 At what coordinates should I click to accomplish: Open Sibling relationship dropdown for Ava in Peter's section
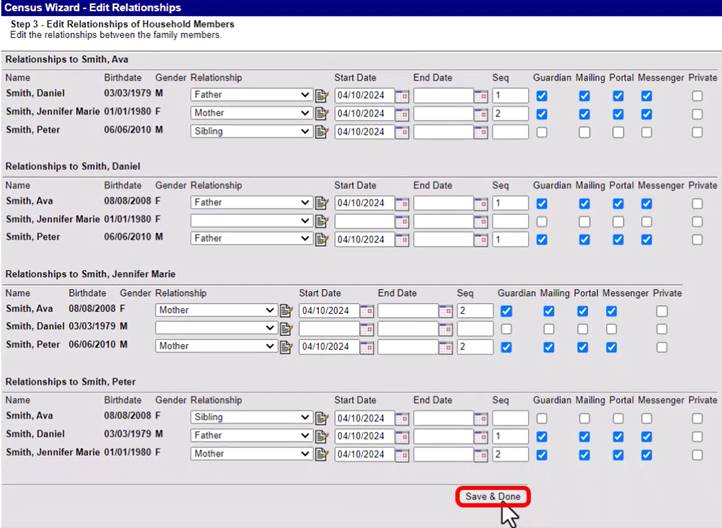(251, 418)
